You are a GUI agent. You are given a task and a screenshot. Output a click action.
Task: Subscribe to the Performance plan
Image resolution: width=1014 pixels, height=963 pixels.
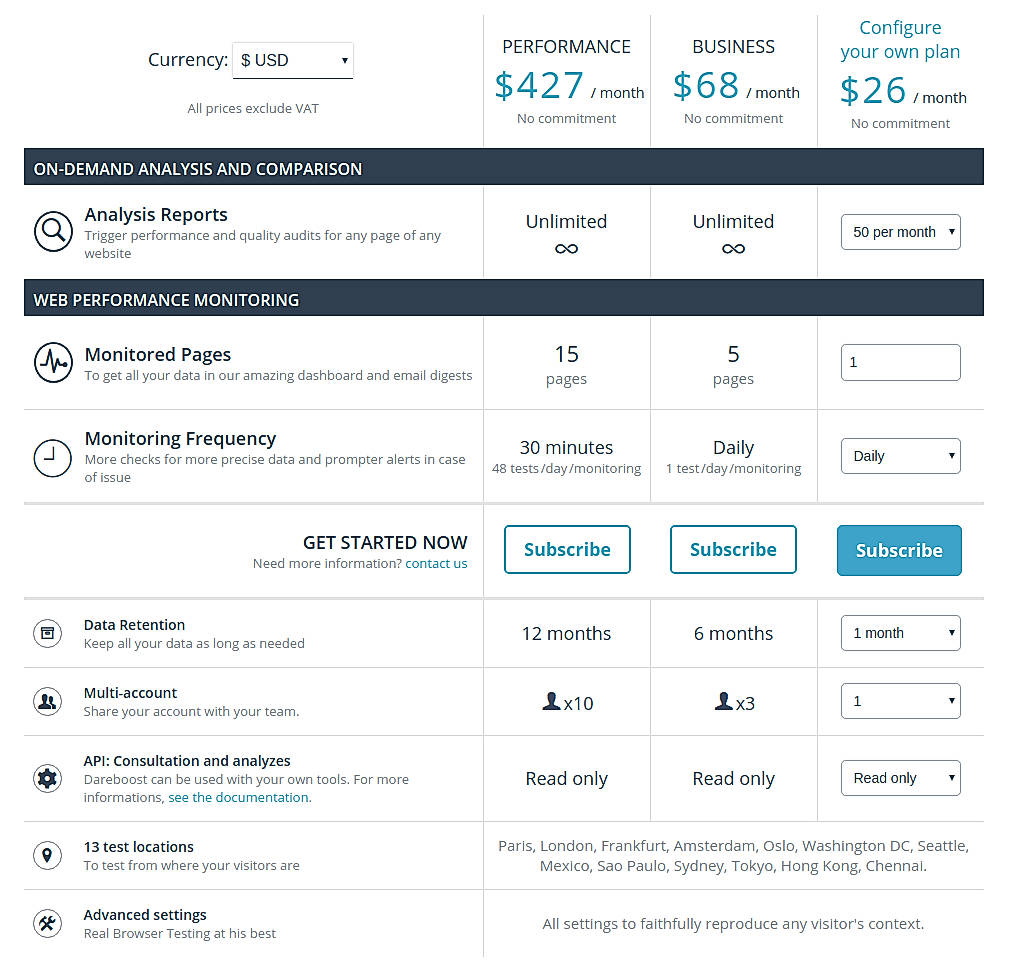pyautogui.click(x=567, y=549)
